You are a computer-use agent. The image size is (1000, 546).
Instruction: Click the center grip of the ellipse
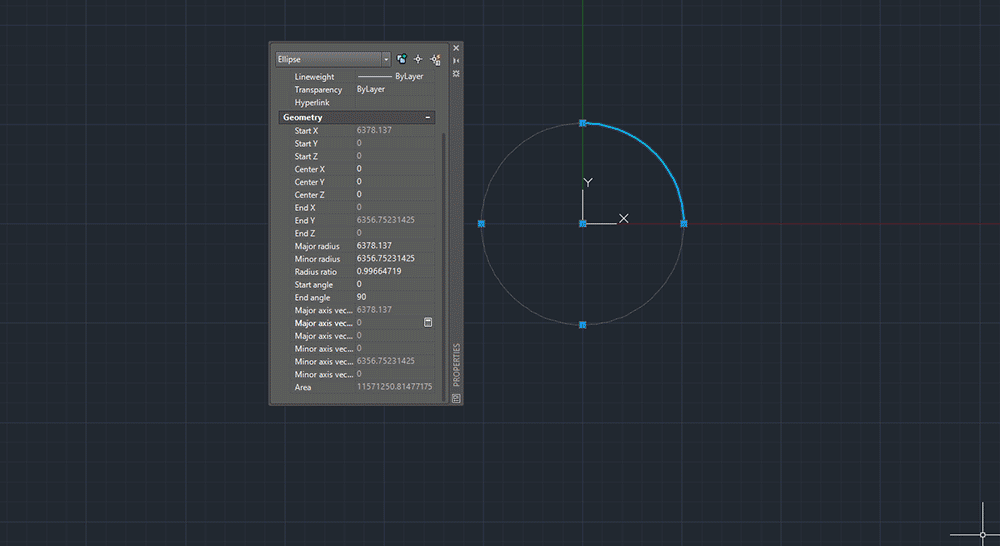[583, 224]
